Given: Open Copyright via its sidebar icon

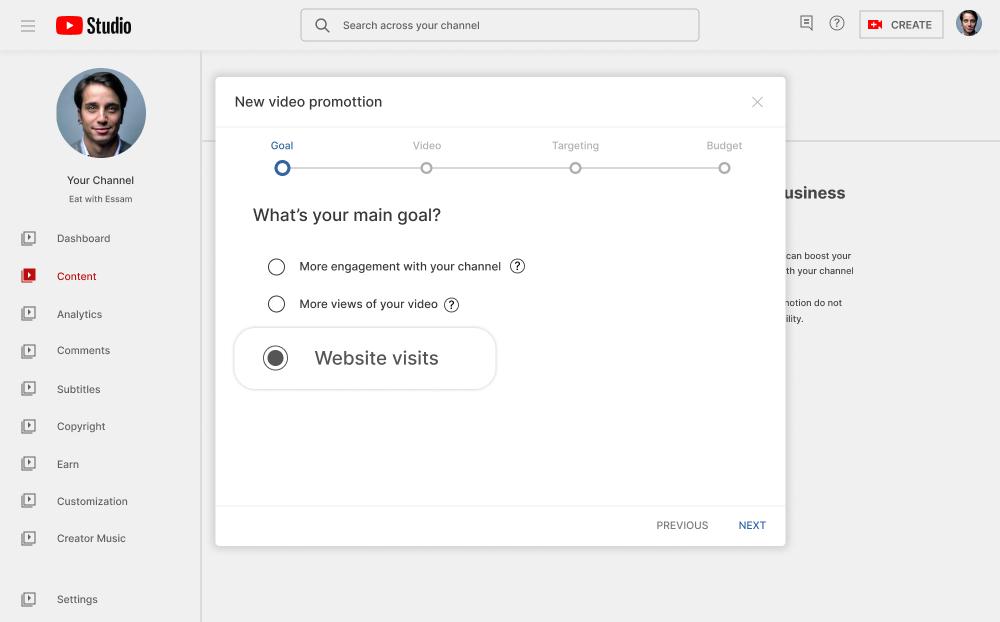Looking at the screenshot, I should coord(29,426).
